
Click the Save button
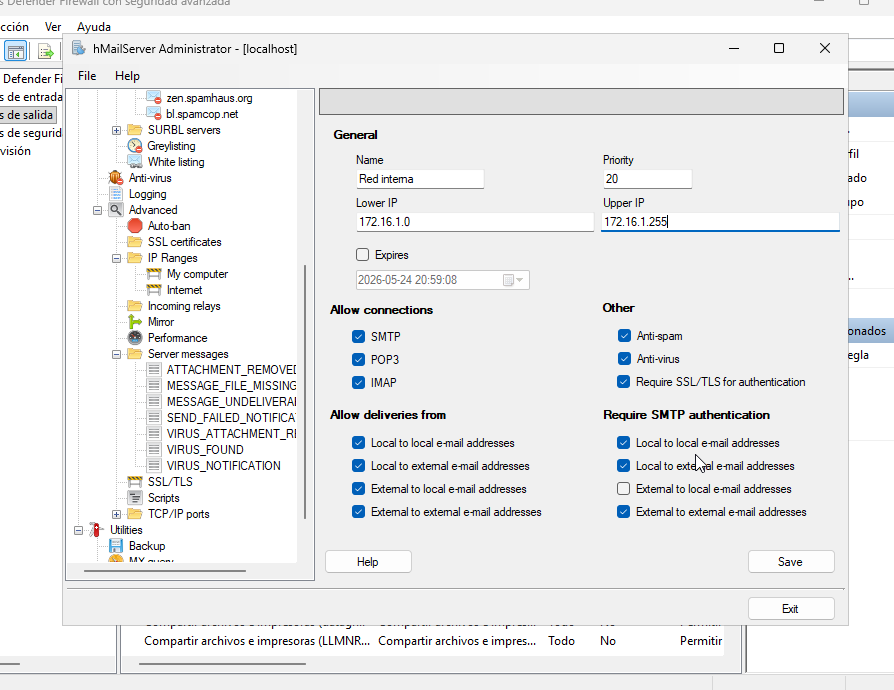point(791,562)
